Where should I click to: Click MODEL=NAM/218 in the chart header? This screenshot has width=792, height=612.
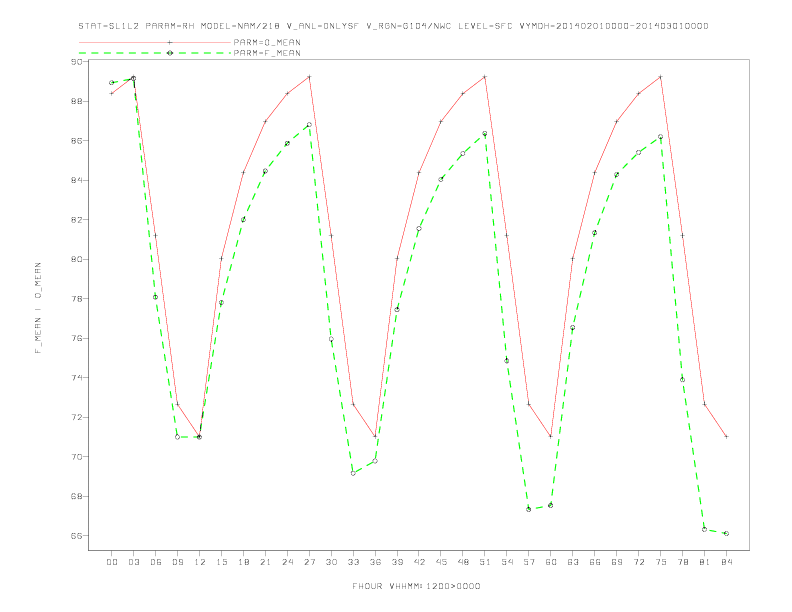pyautogui.click(x=240, y=26)
